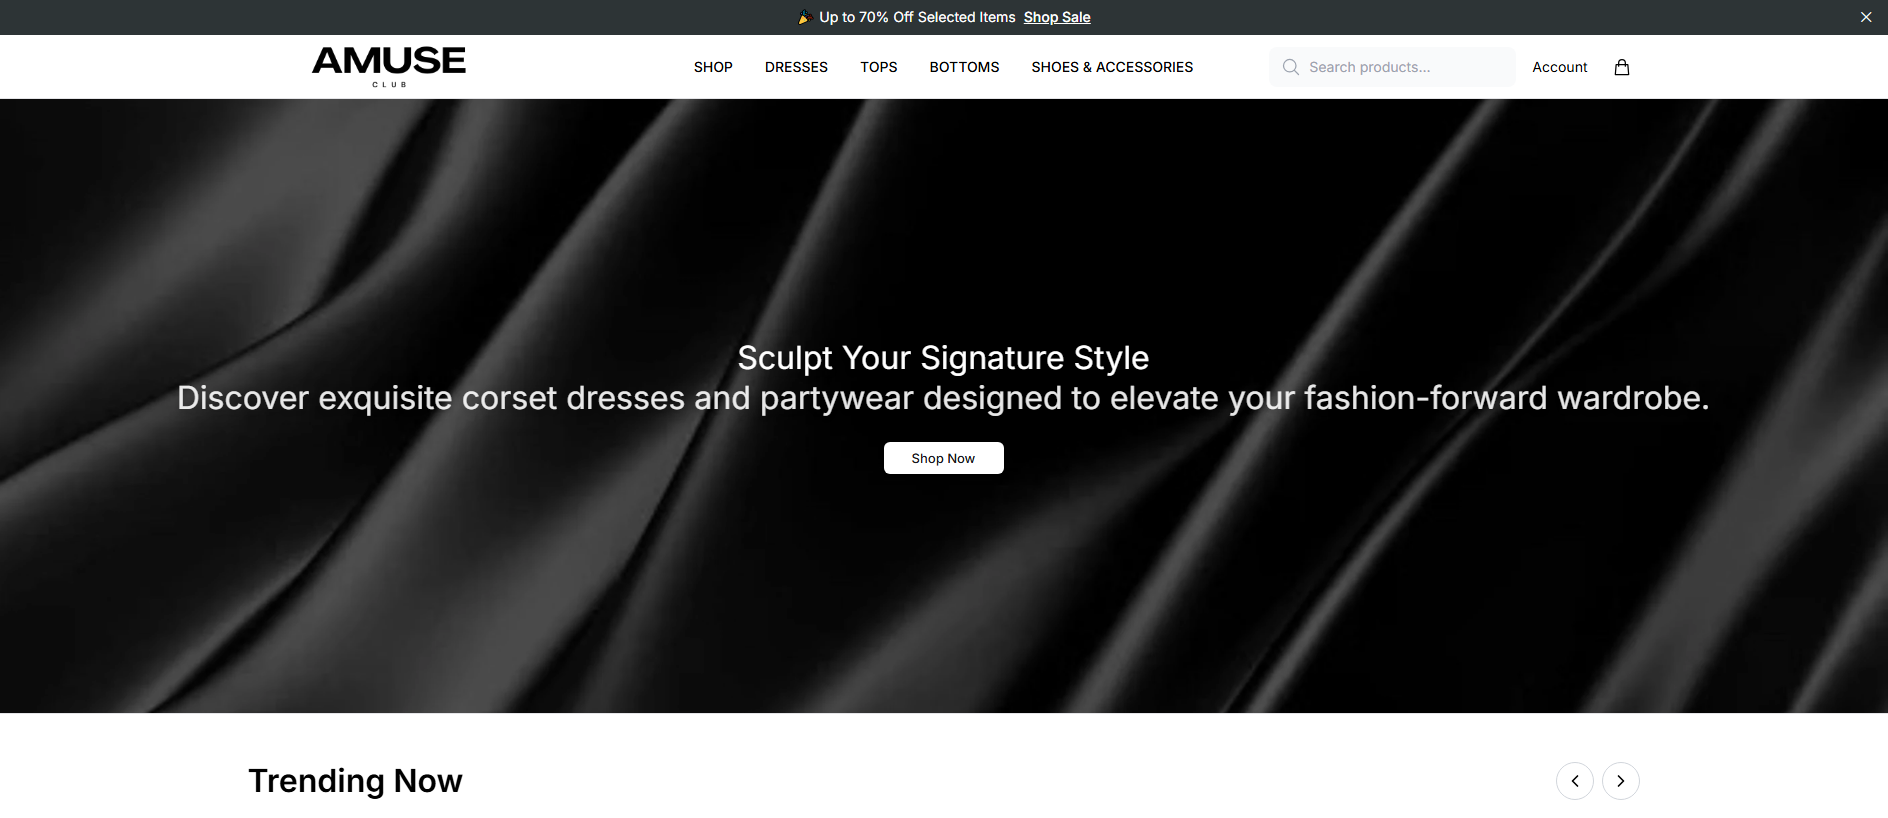Click the Trending Now heading
This screenshot has height=818, width=1888.
click(355, 781)
